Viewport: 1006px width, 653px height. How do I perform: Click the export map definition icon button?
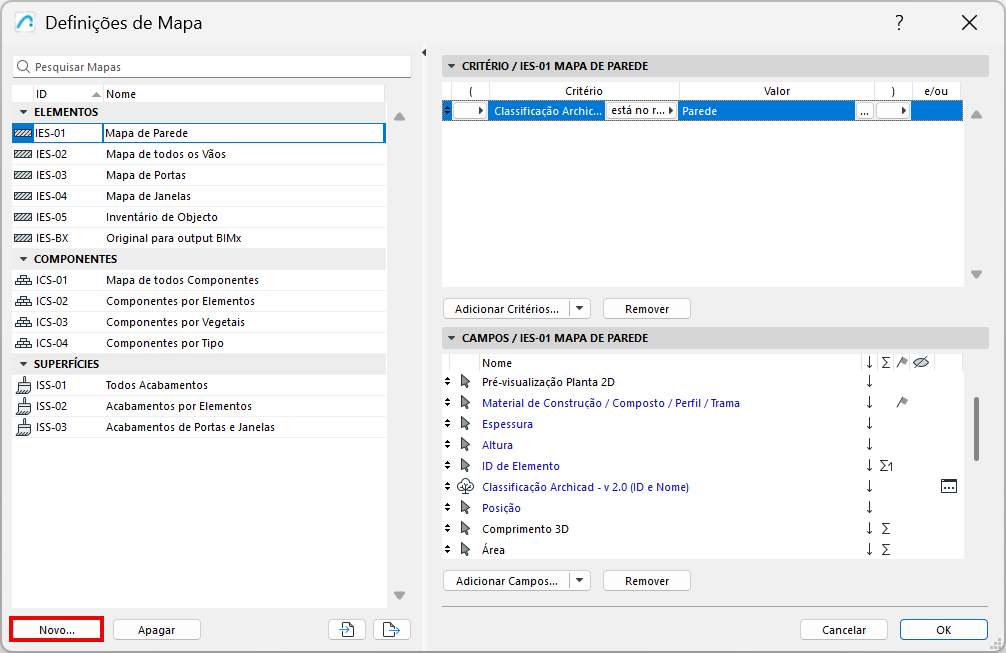tap(391, 630)
